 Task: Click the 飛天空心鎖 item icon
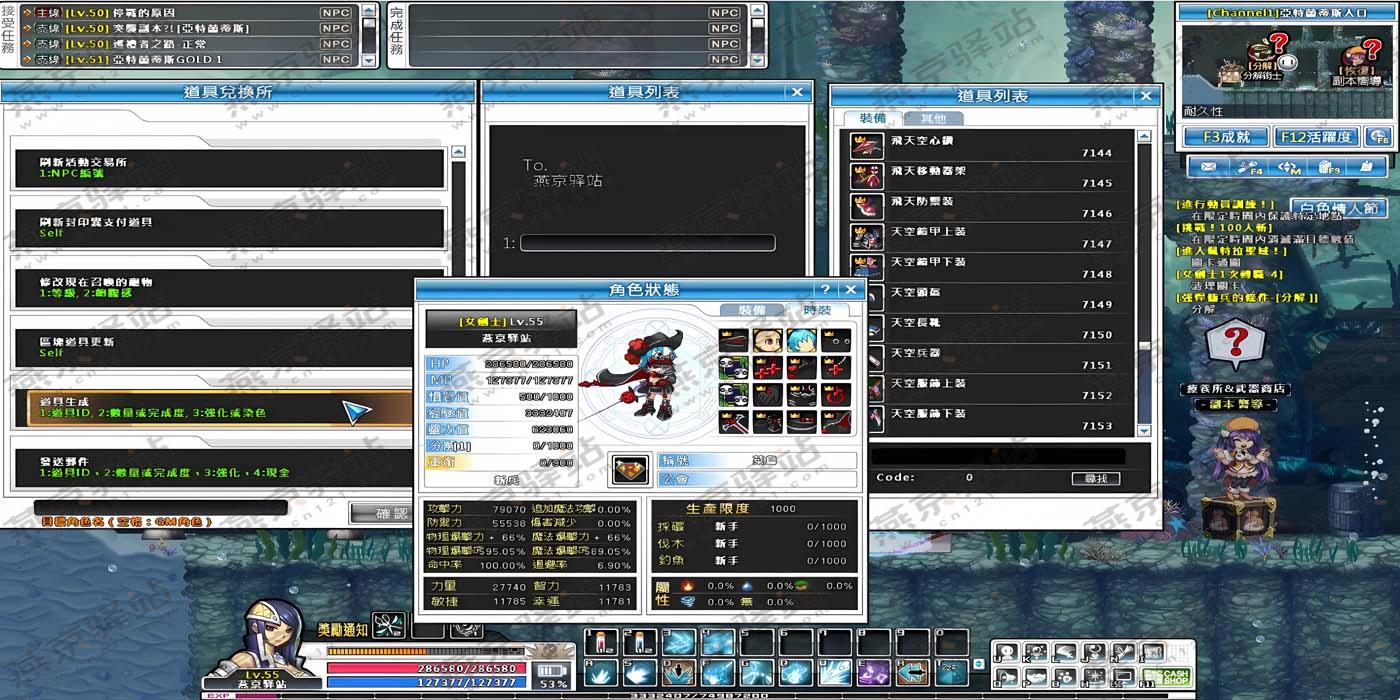click(x=866, y=146)
